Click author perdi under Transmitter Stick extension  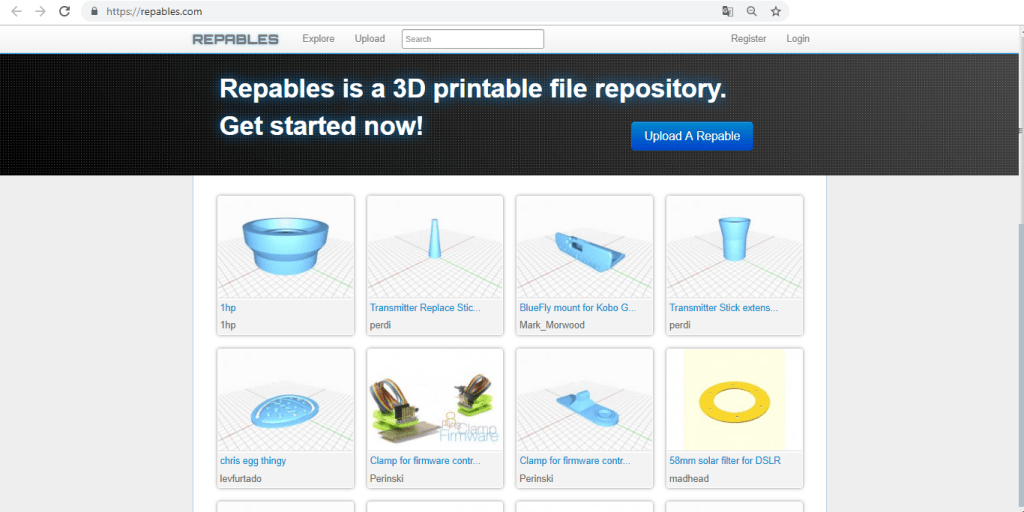coord(680,325)
